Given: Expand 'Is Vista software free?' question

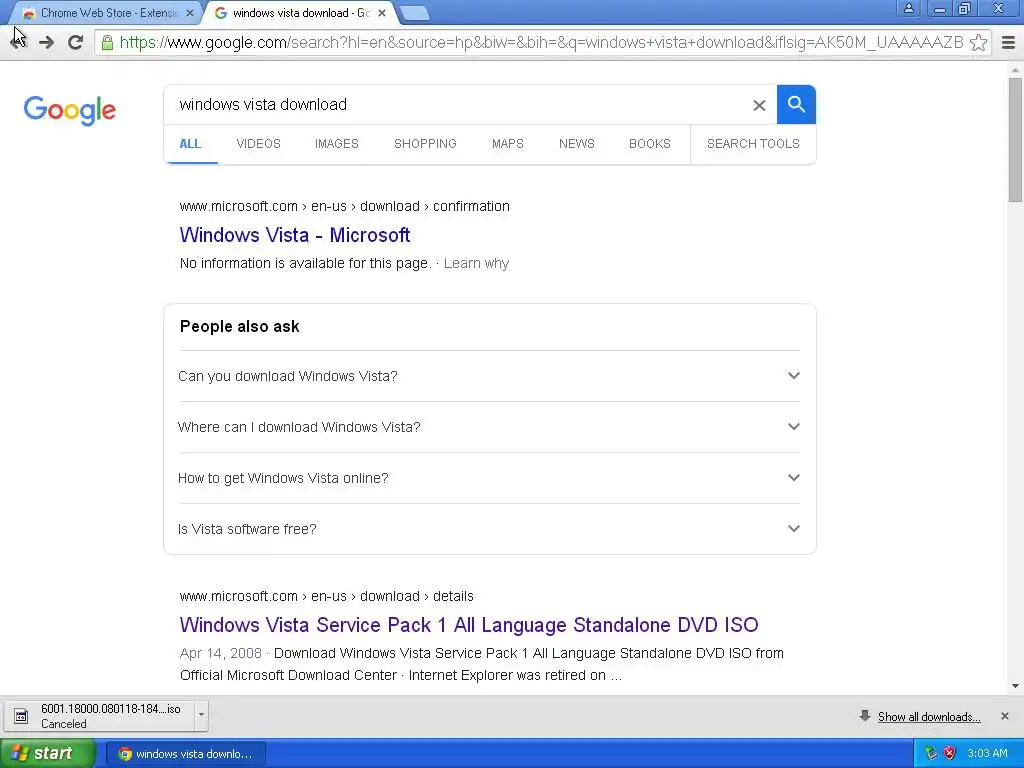Looking at the screenshot, I should tap(488, 529).
